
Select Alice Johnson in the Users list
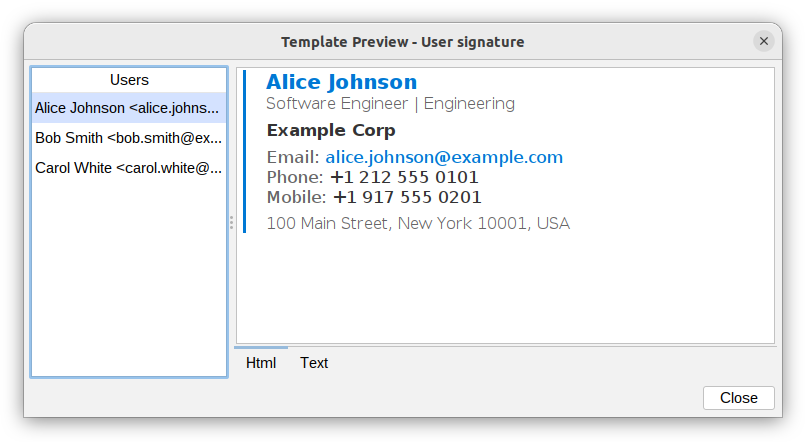(129, 108)
